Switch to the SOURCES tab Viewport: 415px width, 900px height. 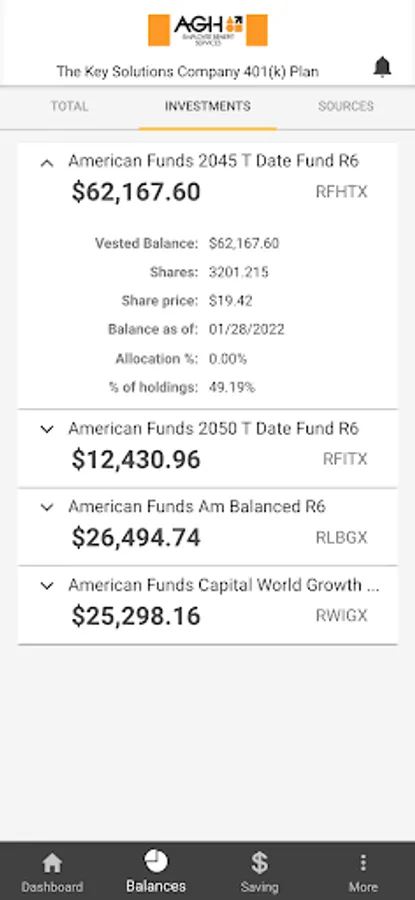(x=346, y=106)
